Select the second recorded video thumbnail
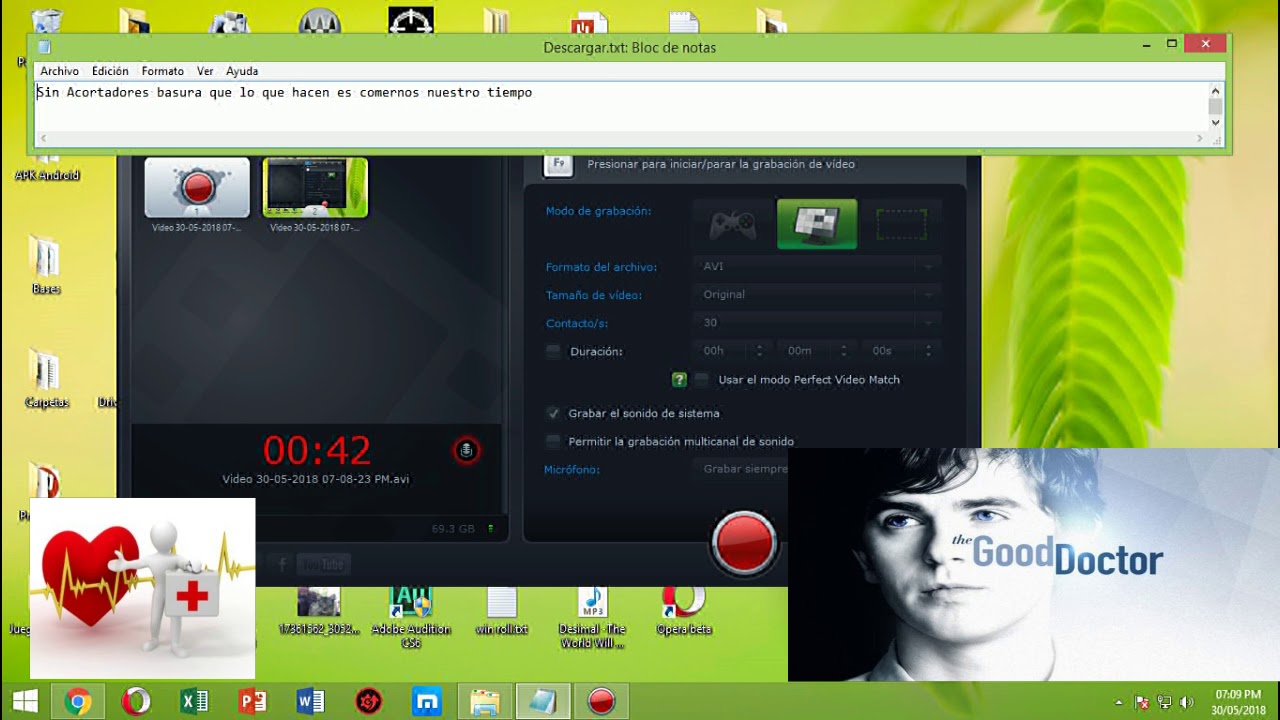This screenshot has width=1280, height=720. click(315, 188)
